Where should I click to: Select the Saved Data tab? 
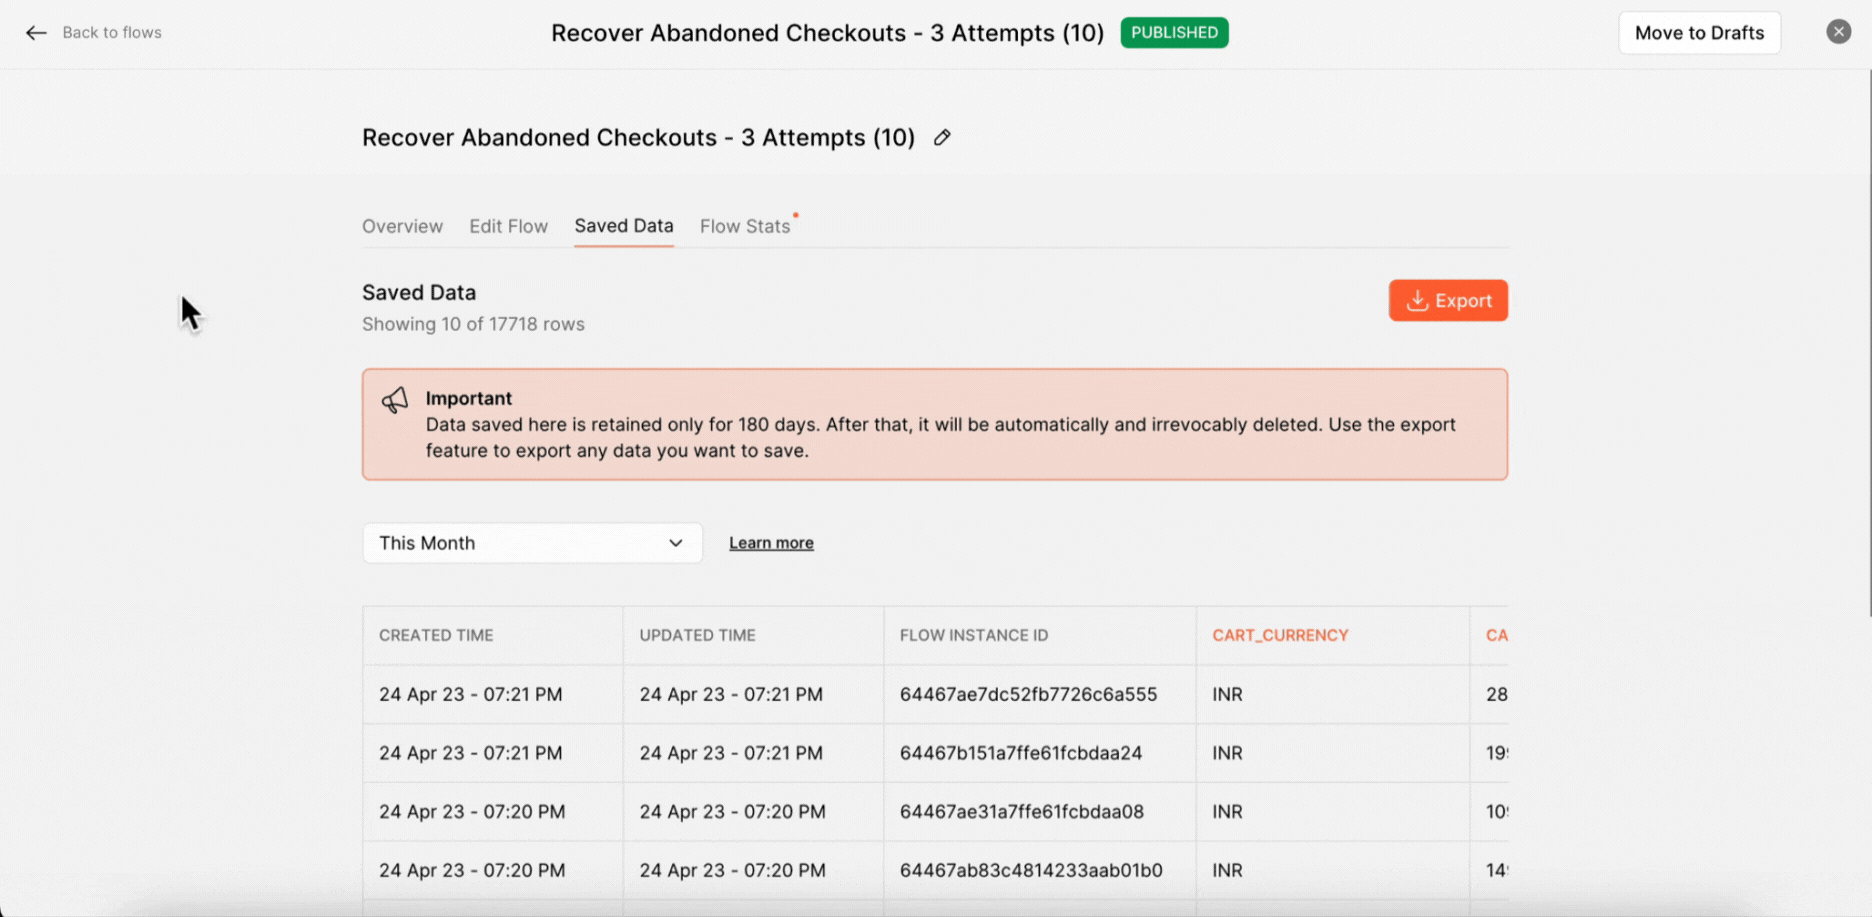pyautogui.click(x=624, y=226)
